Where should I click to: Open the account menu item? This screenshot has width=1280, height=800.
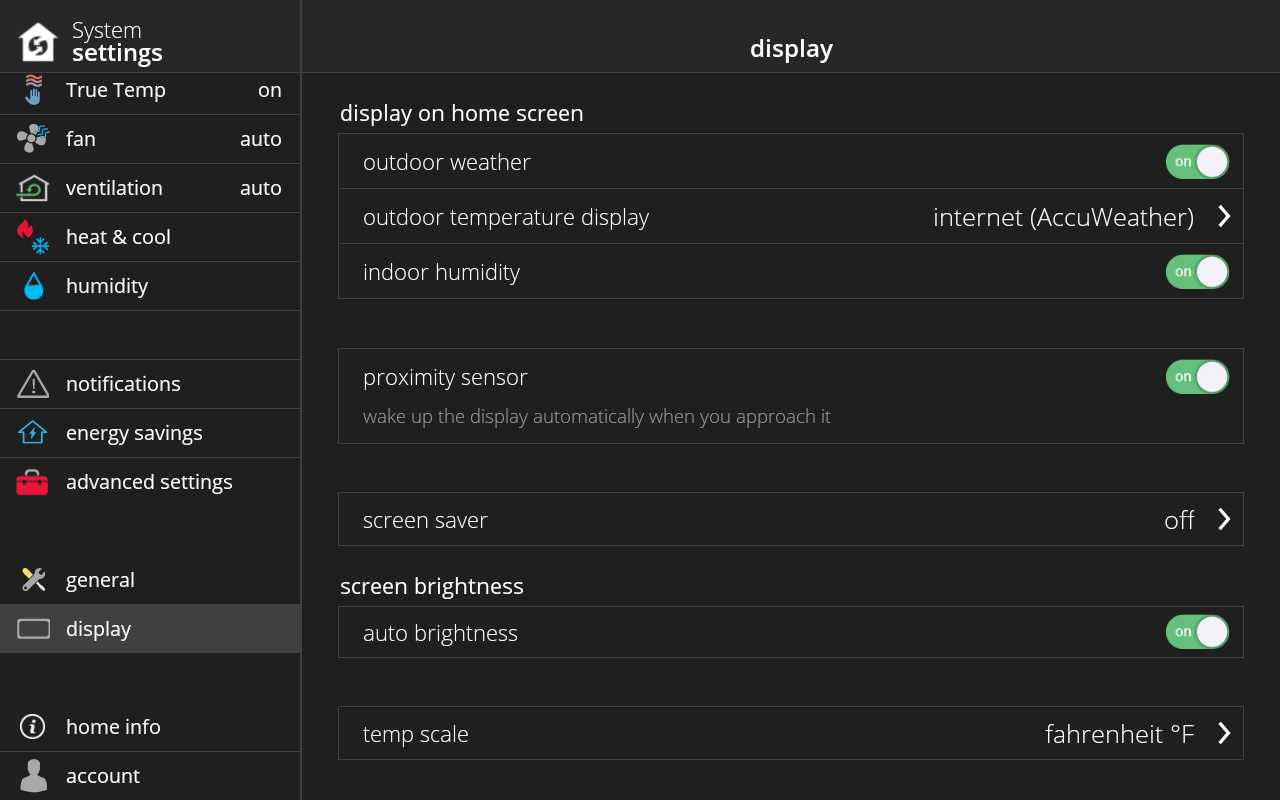click(150, 776)
